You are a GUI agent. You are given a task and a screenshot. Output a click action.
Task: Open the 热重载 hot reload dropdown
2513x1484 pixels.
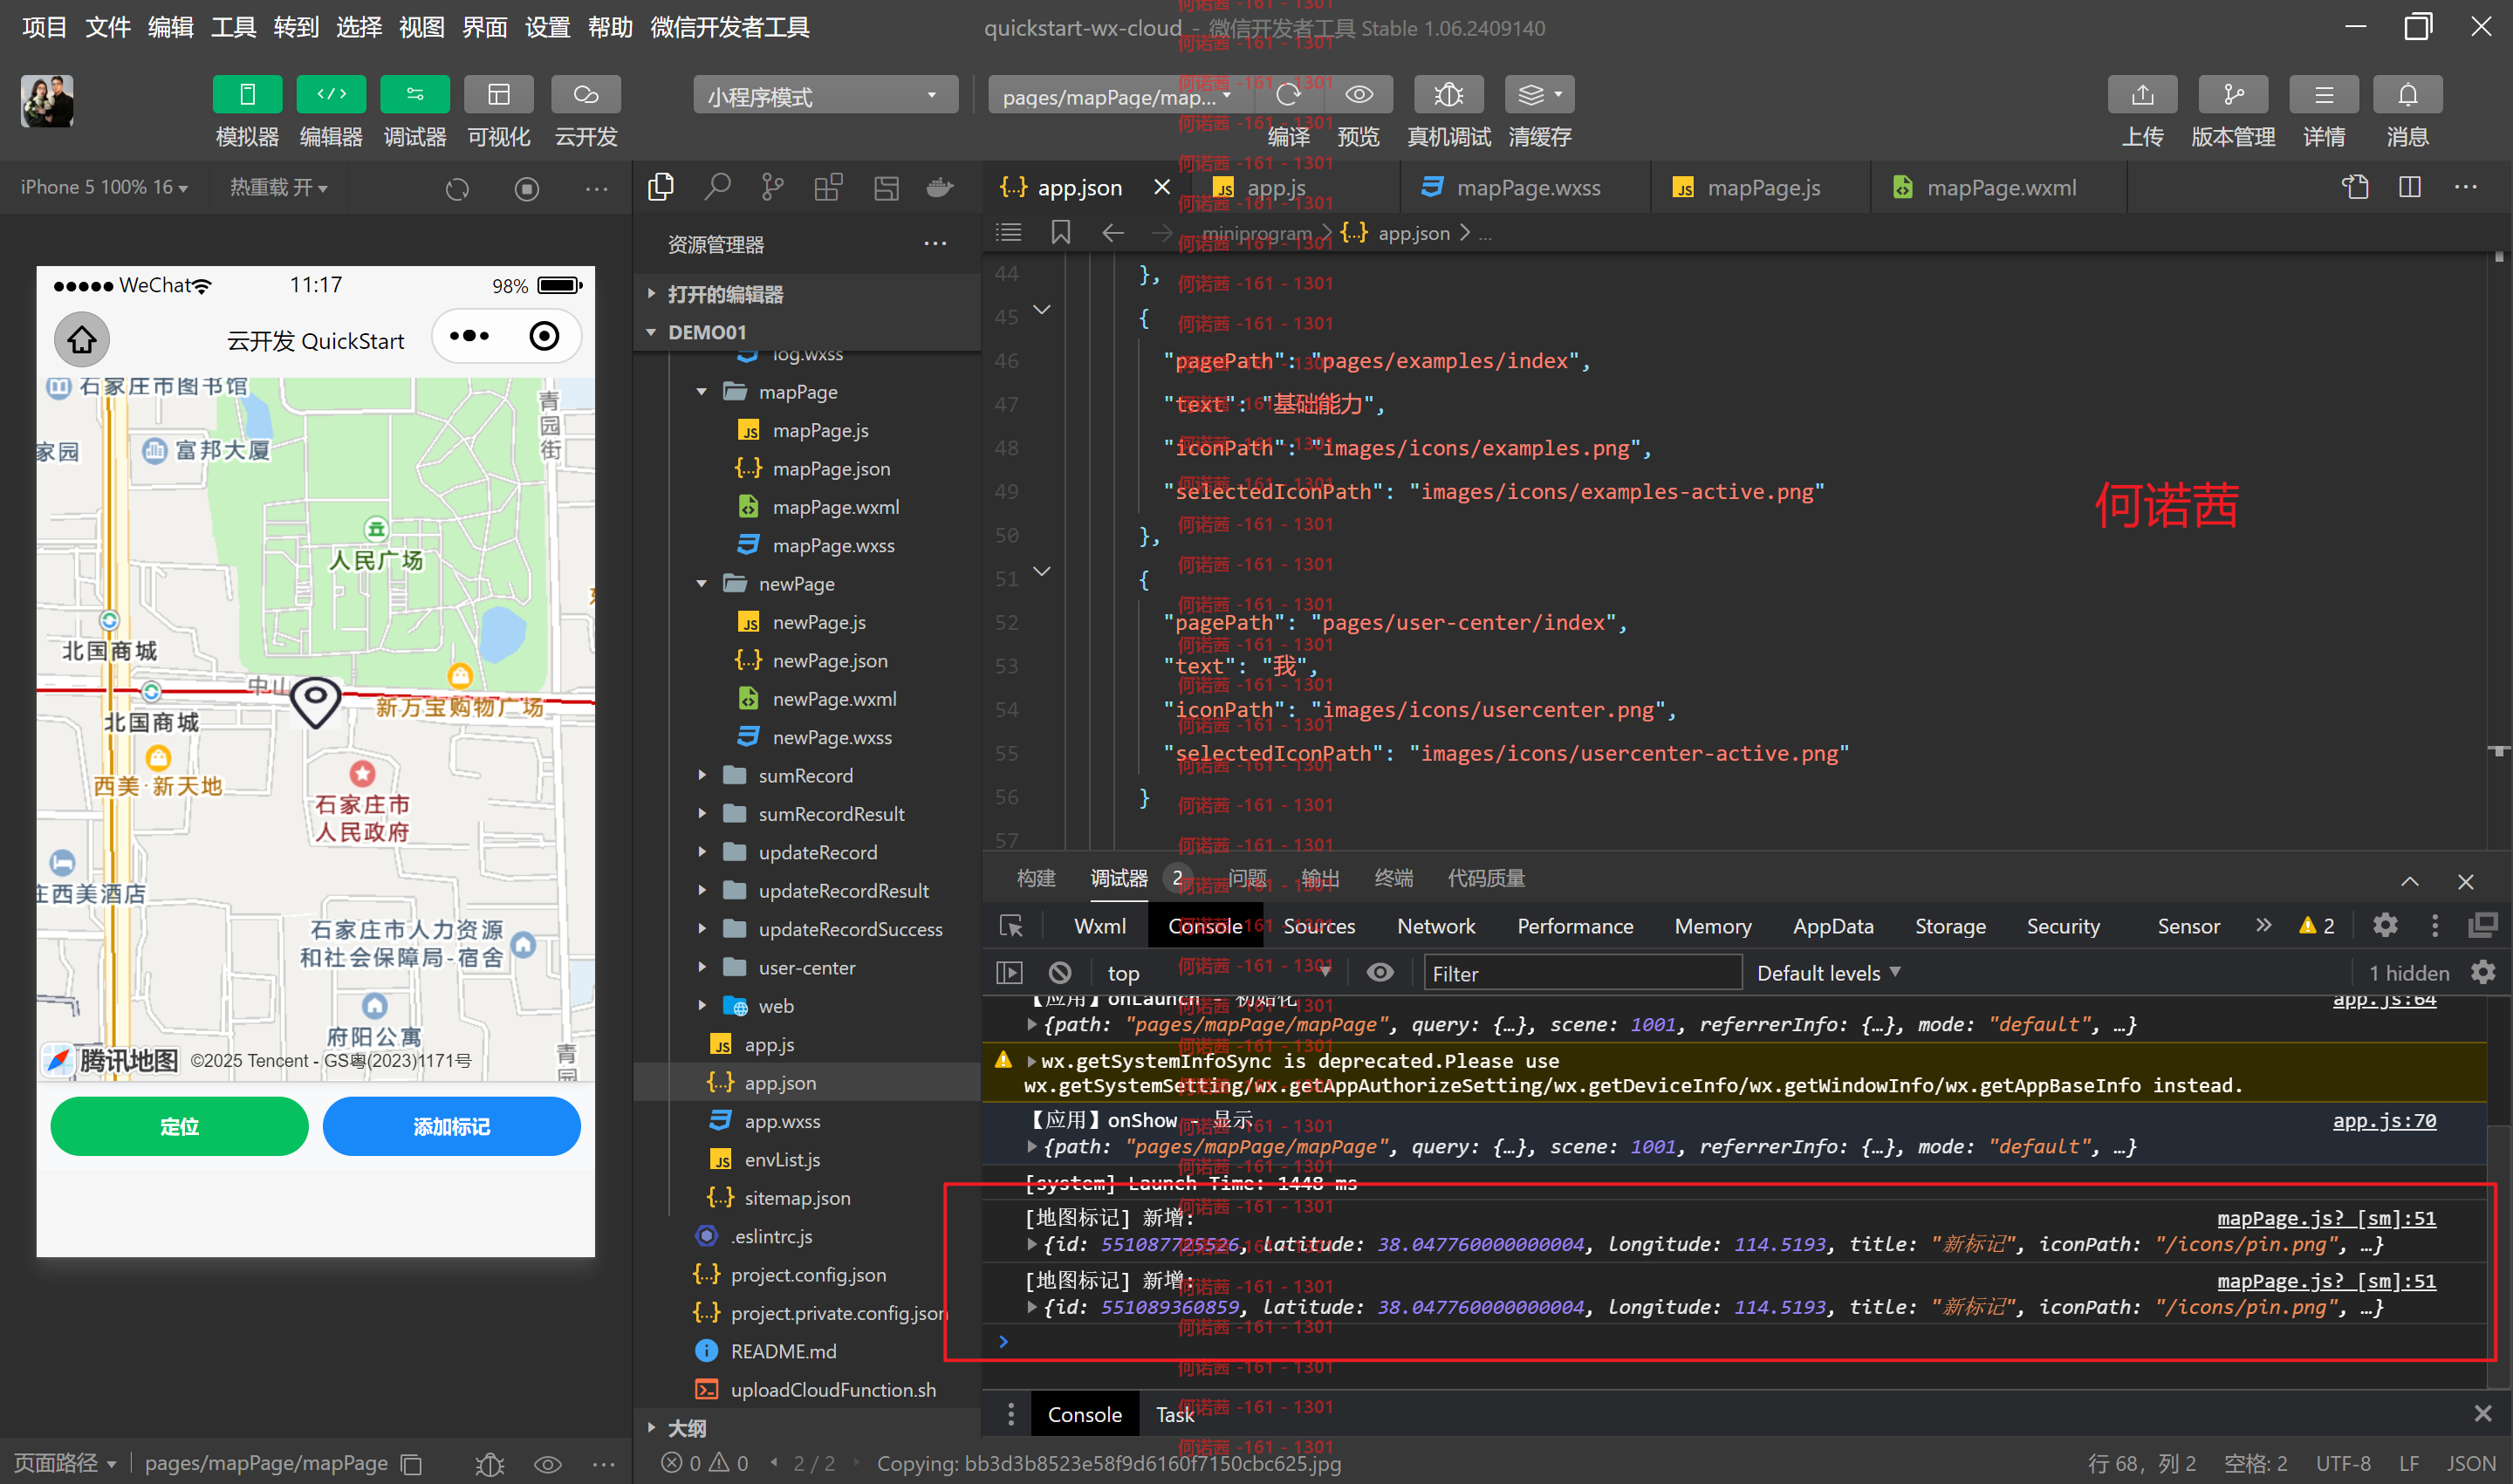[278, 187]
